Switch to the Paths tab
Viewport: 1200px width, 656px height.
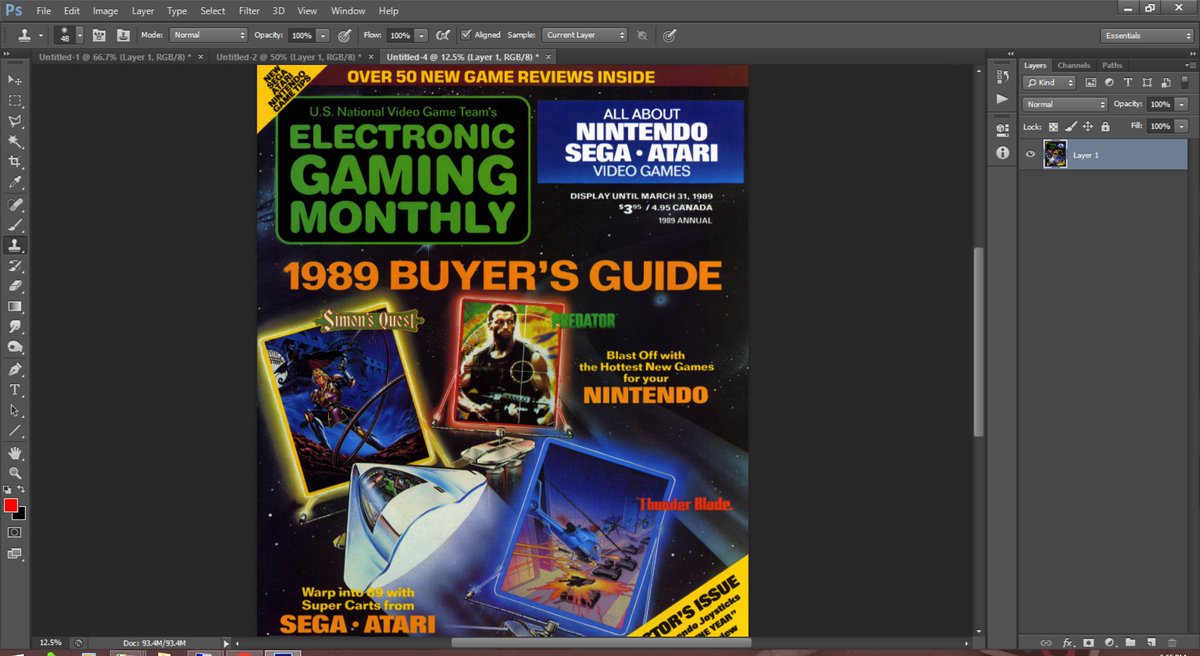point(1112,65)
